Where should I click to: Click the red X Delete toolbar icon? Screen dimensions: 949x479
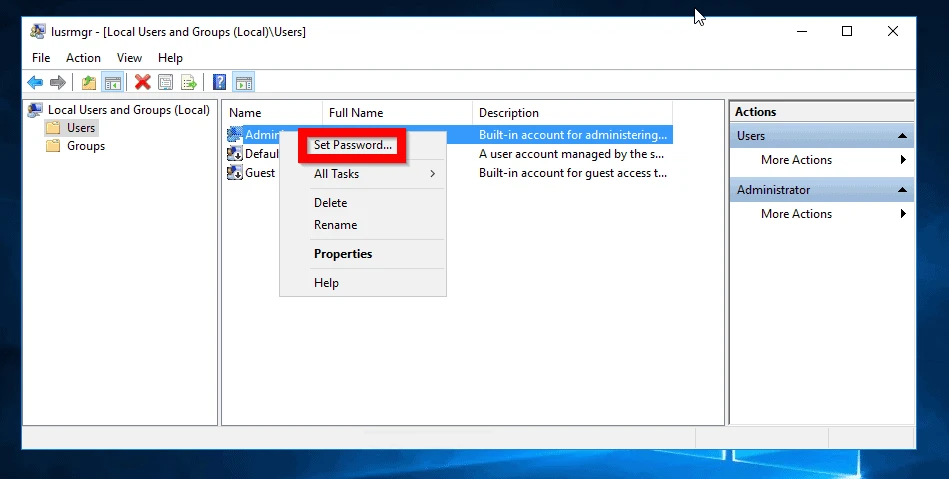(x=143, y=82)
